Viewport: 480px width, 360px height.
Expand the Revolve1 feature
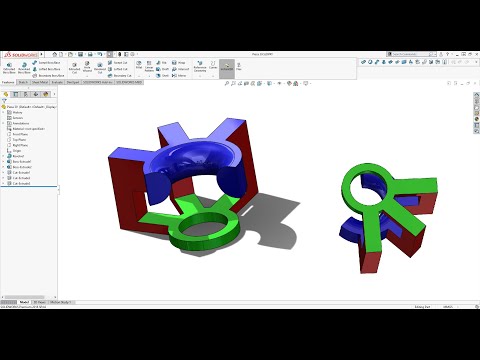(4, 156)
